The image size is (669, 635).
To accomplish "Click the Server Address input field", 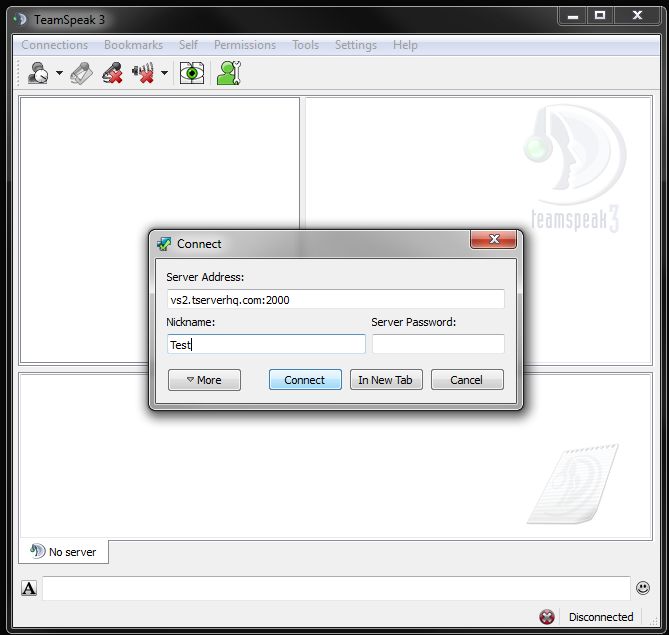I will [336, 299].
